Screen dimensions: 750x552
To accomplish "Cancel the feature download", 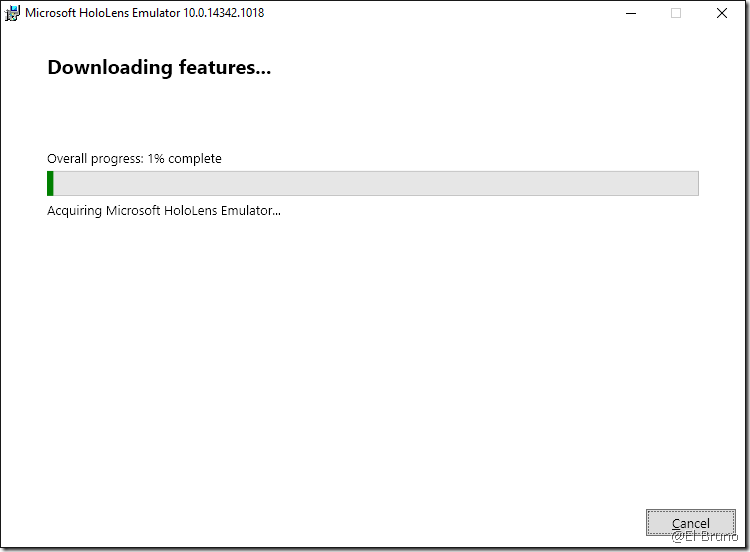I will pos(690,523).
